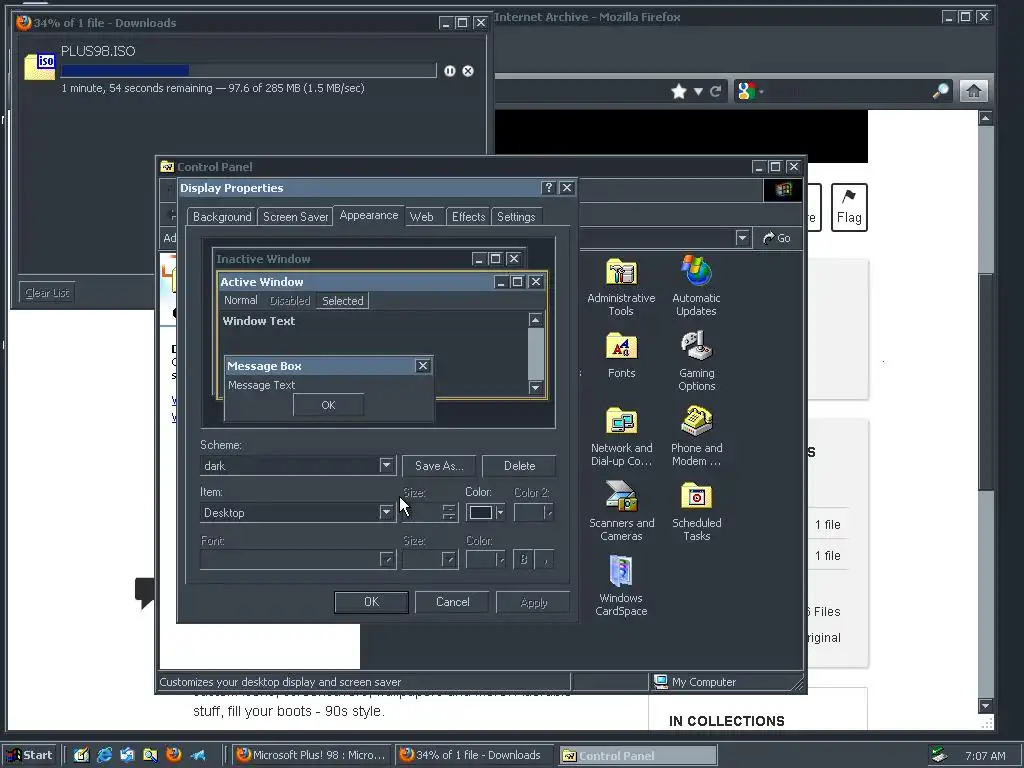
Task: Switch to the Background tab
Action: [222, 217]
